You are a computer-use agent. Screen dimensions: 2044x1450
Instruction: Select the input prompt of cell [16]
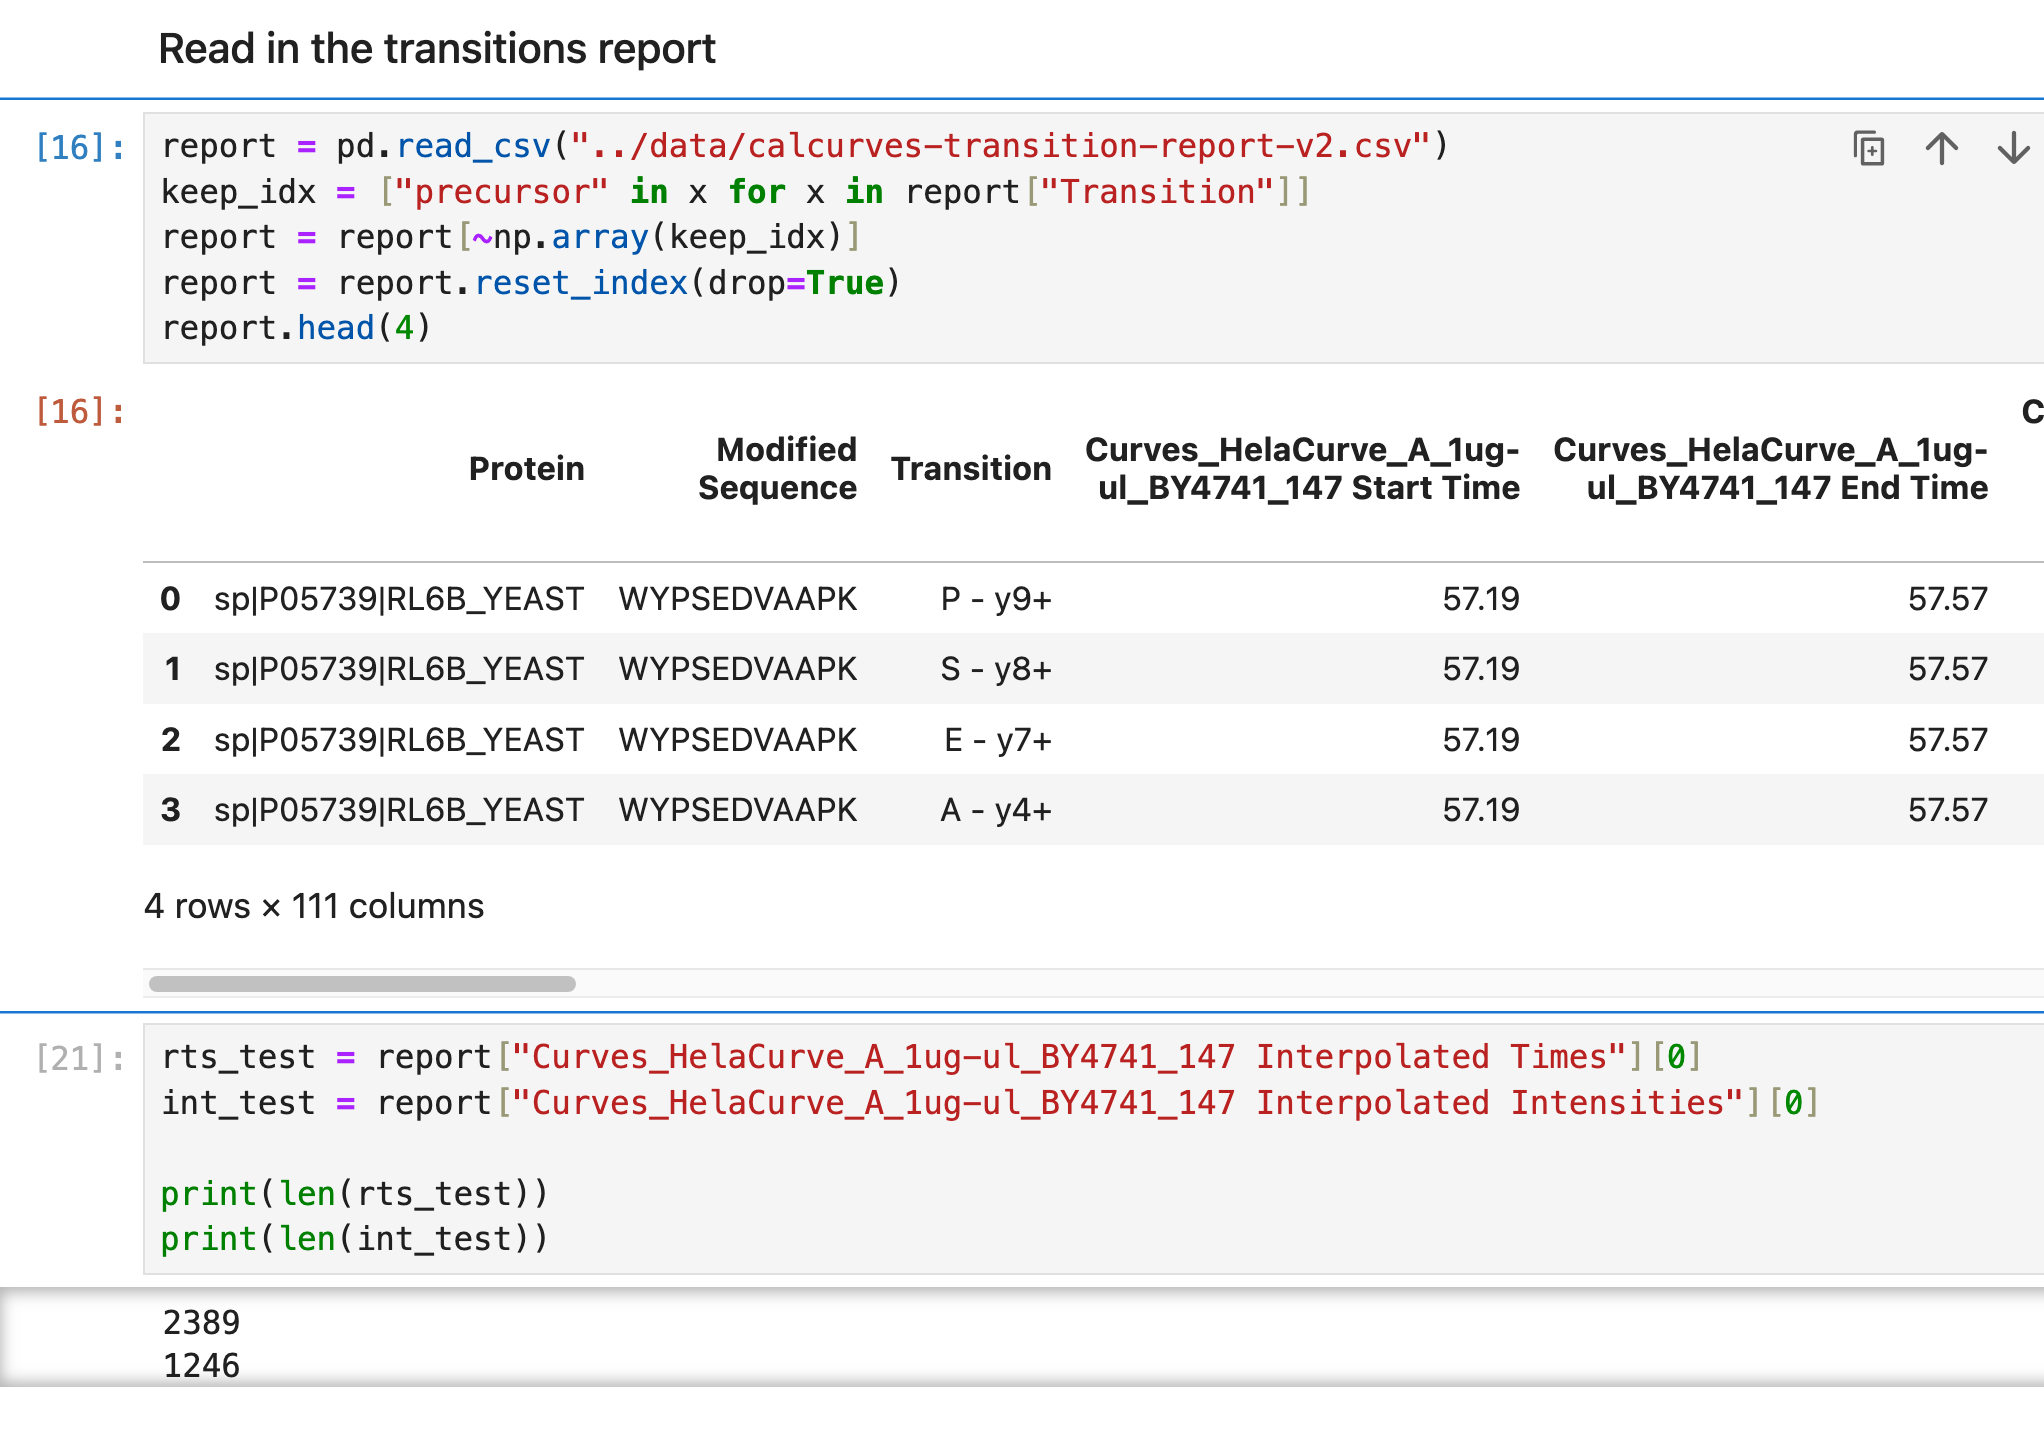80,148
